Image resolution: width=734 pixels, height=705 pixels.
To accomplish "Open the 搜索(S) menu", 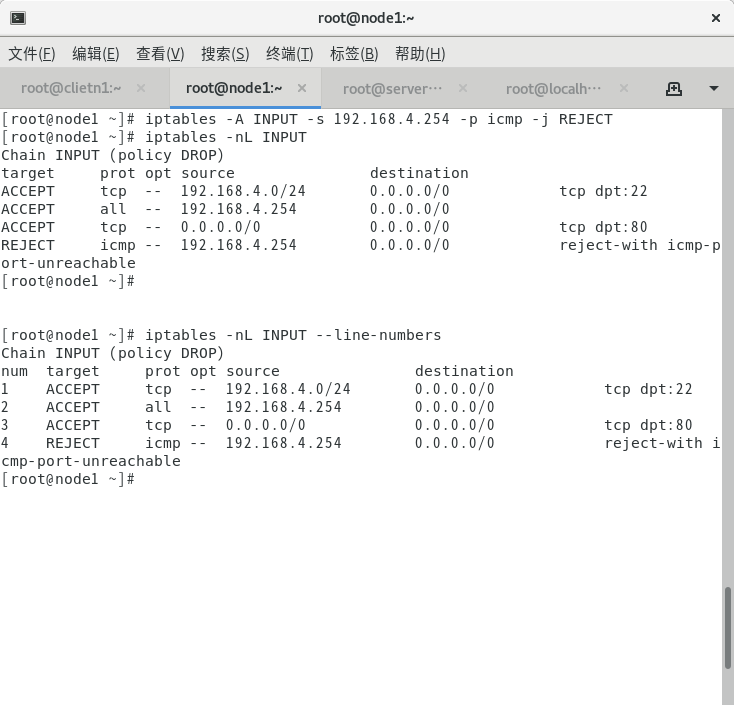I will pyautogui.click(x=225, y=54).
